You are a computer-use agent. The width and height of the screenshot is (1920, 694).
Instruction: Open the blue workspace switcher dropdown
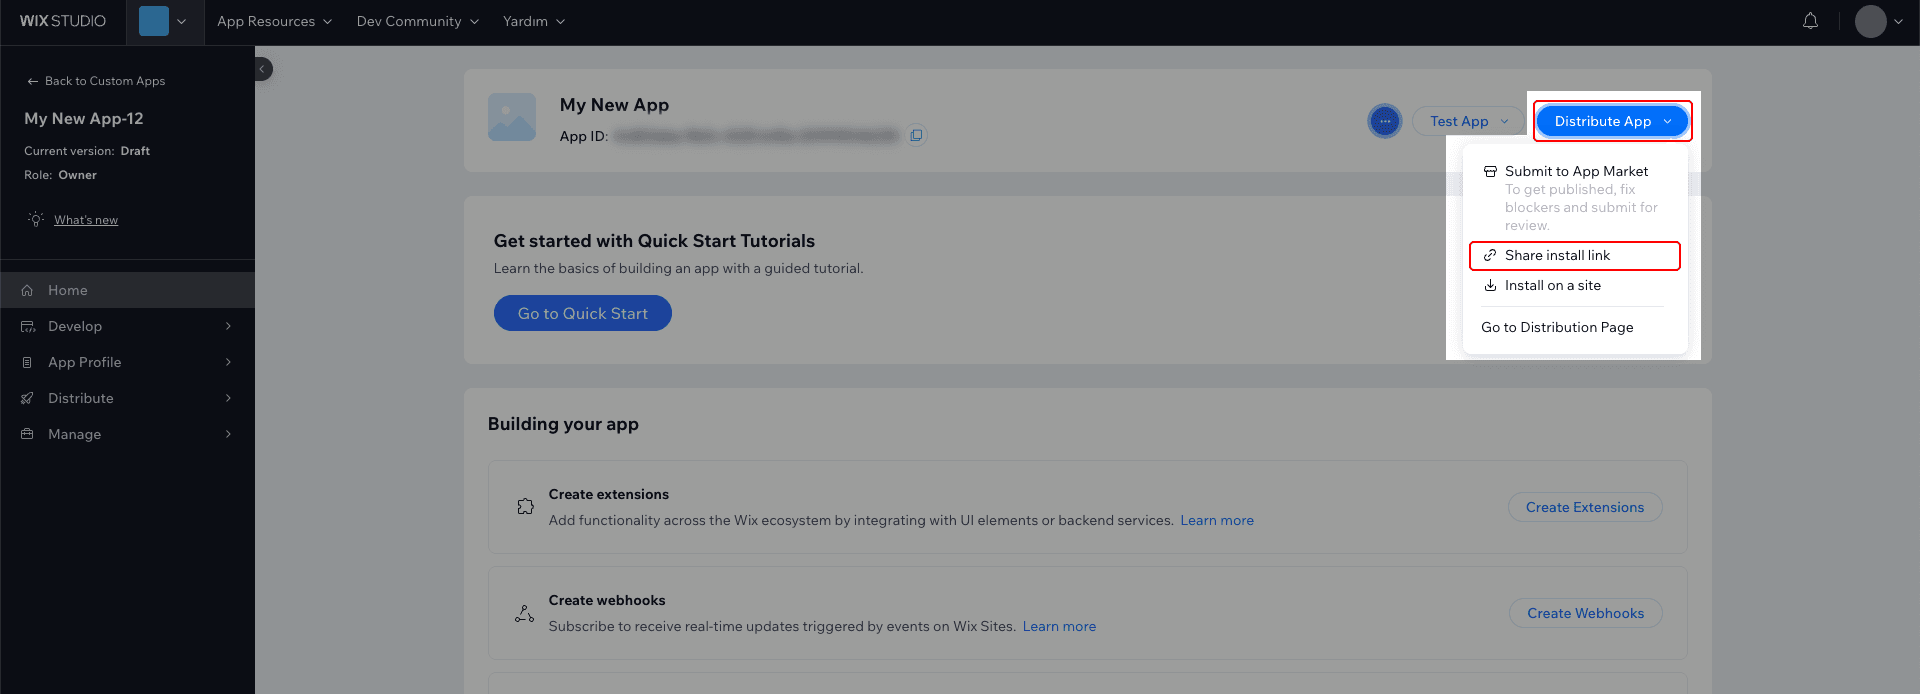click(164, 21)
